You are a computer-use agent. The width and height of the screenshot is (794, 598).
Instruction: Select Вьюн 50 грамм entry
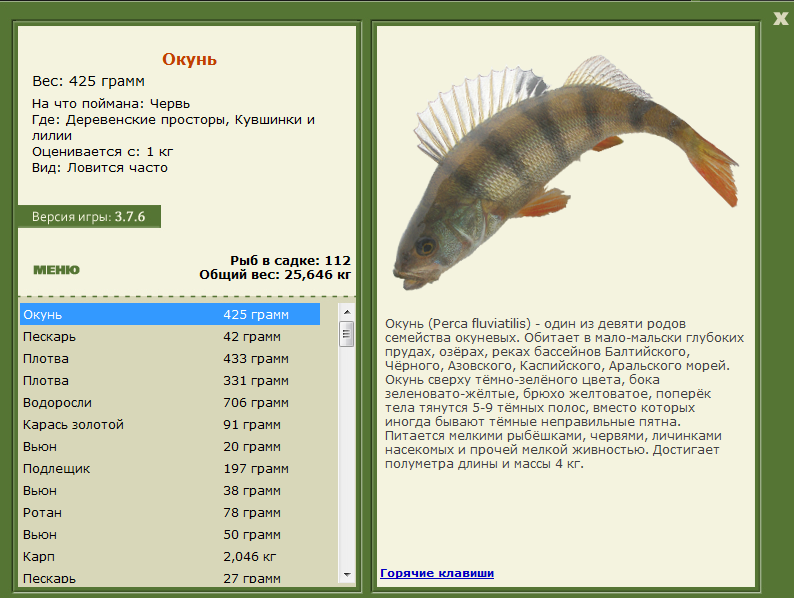click(x=170, y=535)
